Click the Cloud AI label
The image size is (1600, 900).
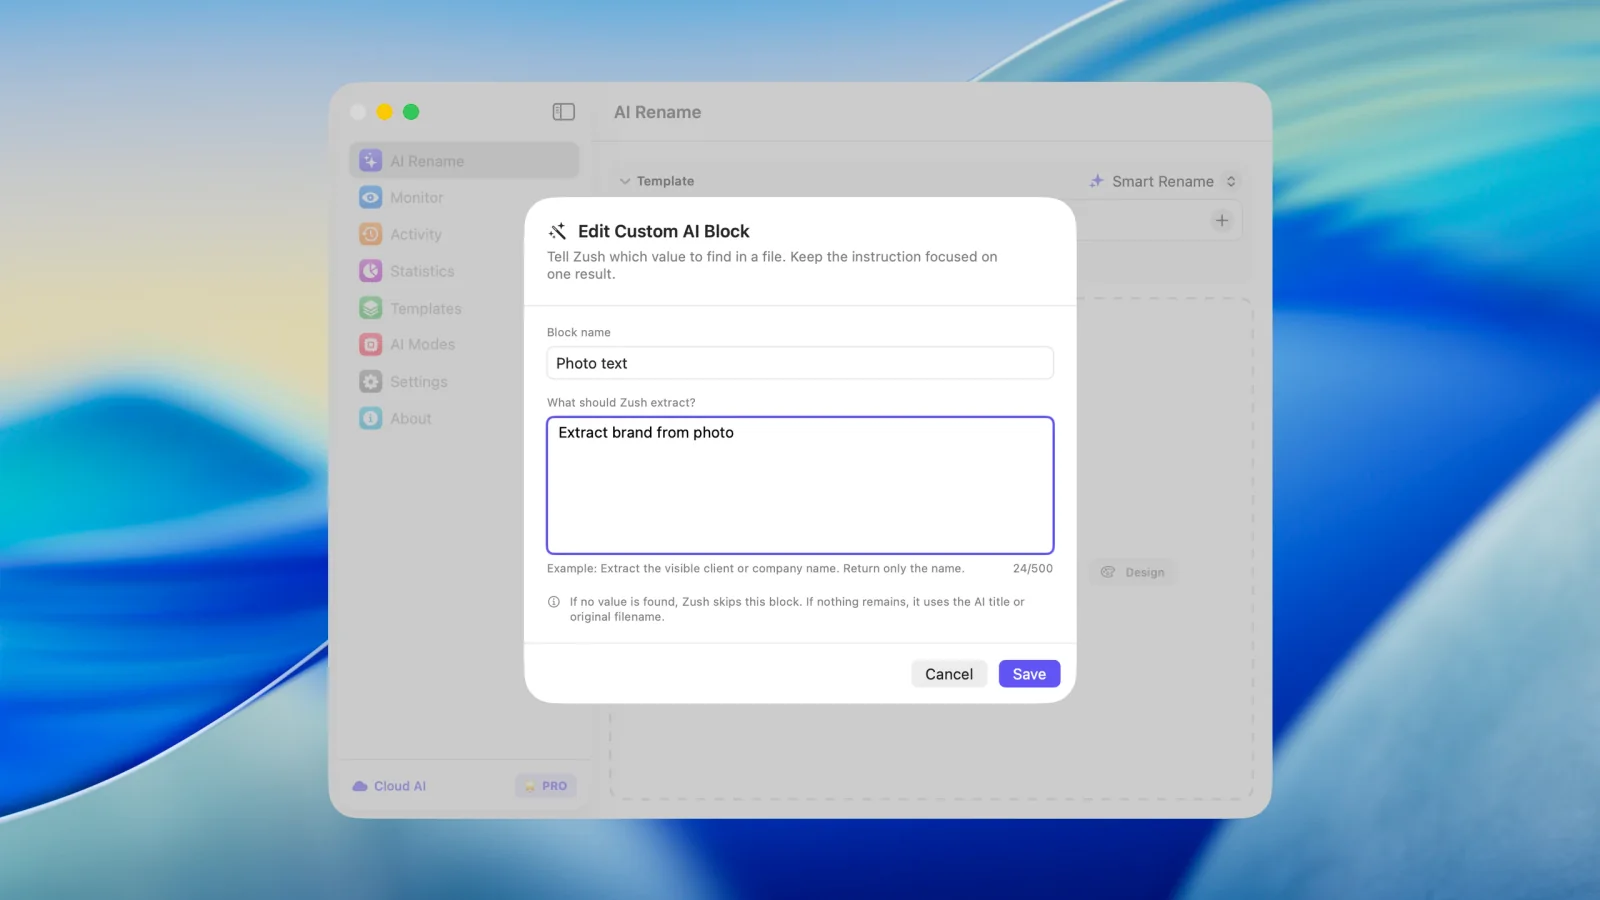pos(400,786)
